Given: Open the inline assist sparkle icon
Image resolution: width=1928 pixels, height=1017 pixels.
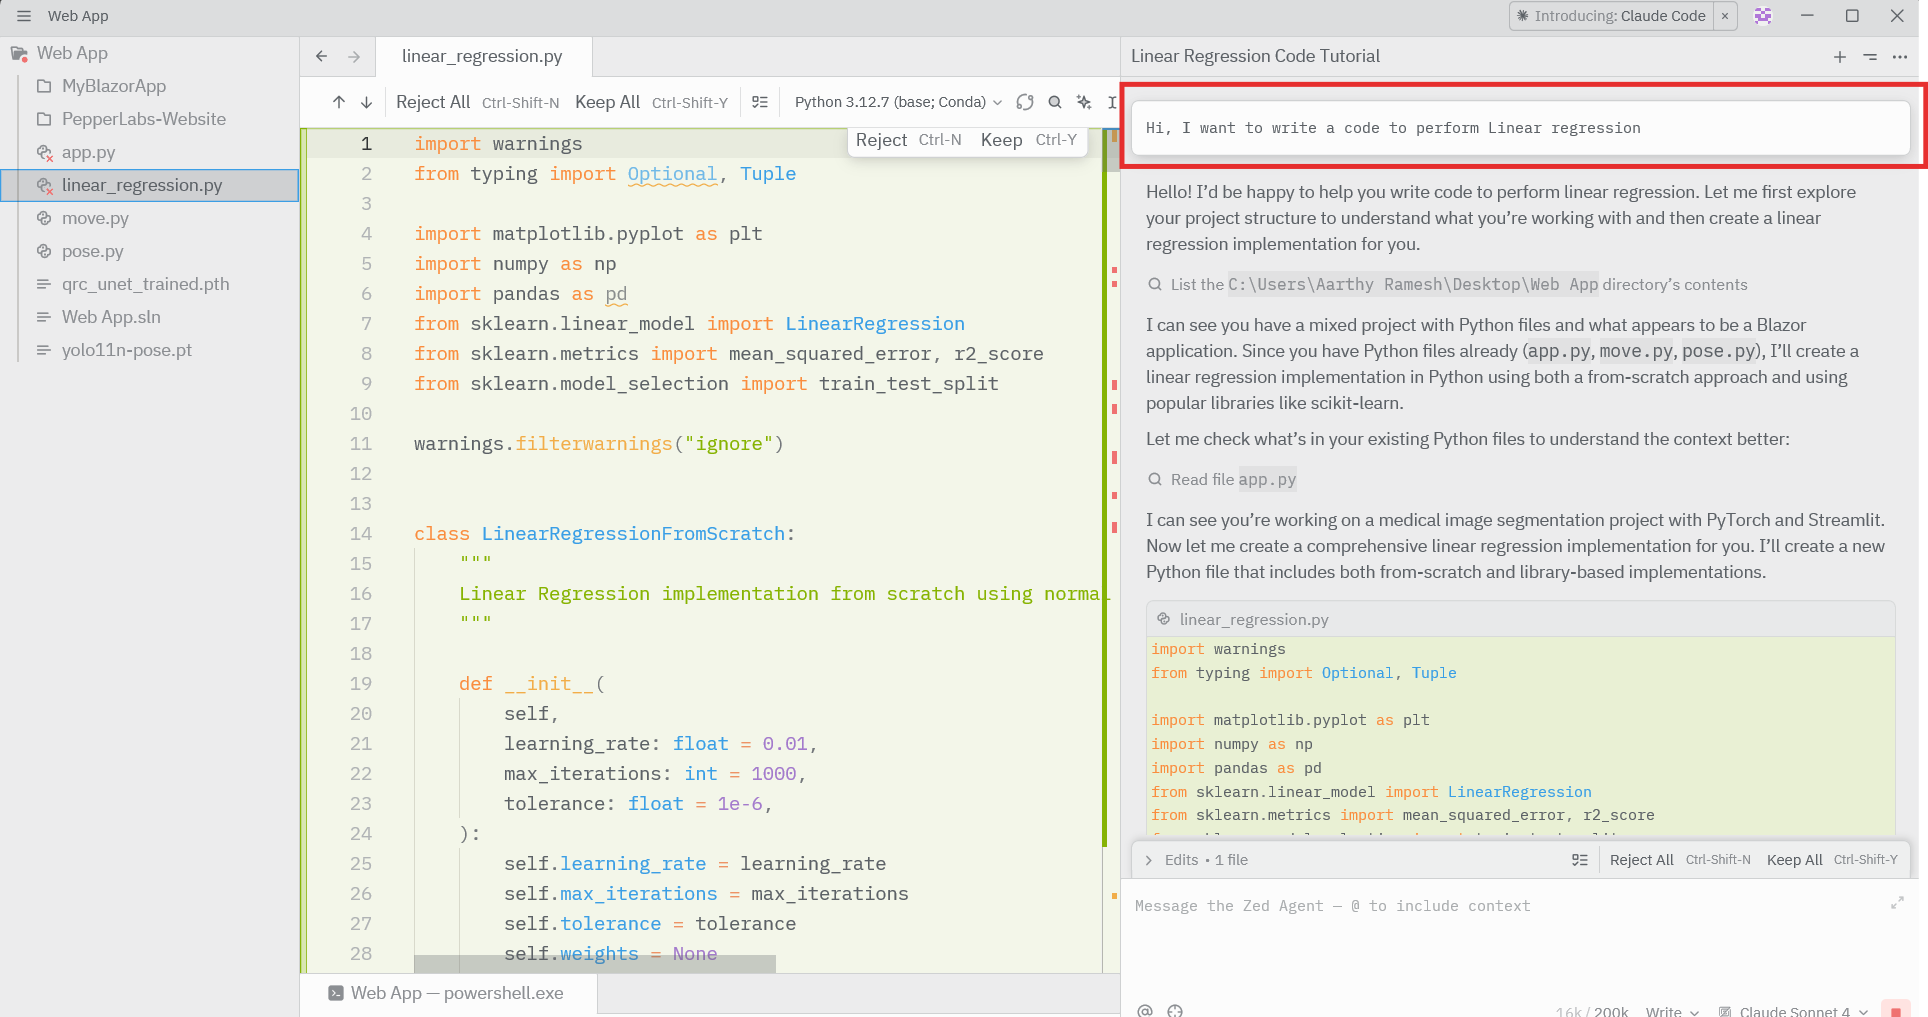Looking at the screenshot, I should coord(1084,102).
